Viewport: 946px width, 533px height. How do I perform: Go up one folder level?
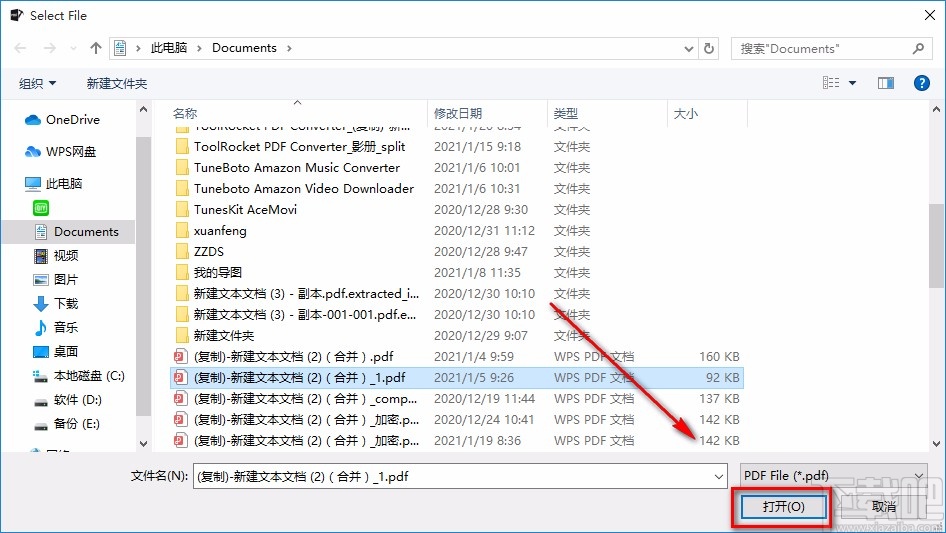coord(95,48)
